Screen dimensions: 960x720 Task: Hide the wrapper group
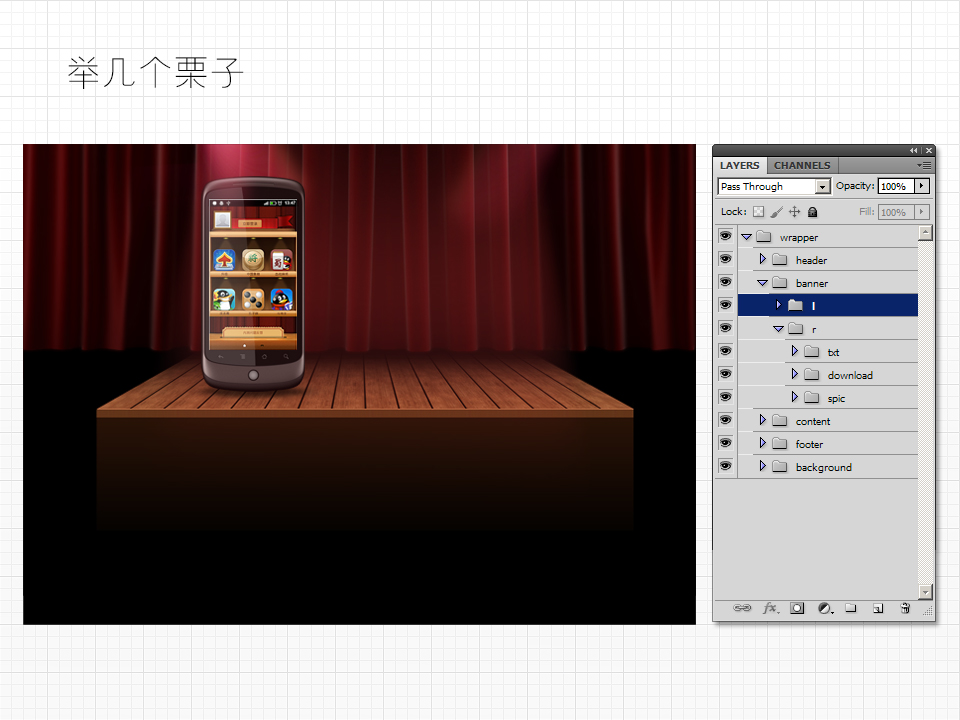[725, 237]
